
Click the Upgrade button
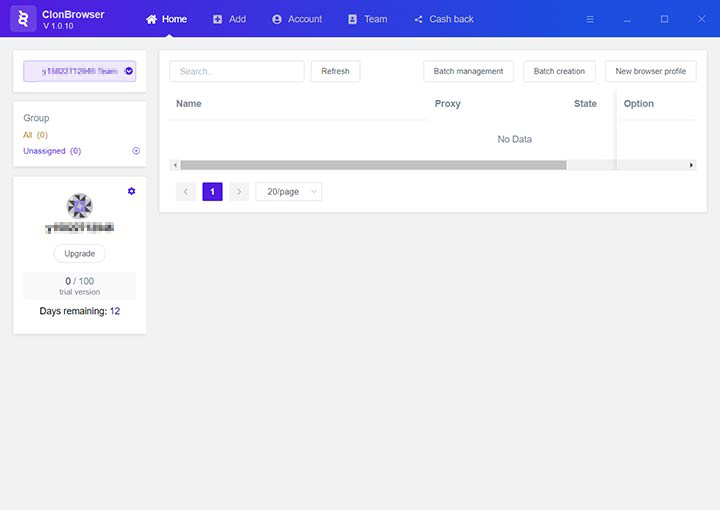[x=79, y=253]
